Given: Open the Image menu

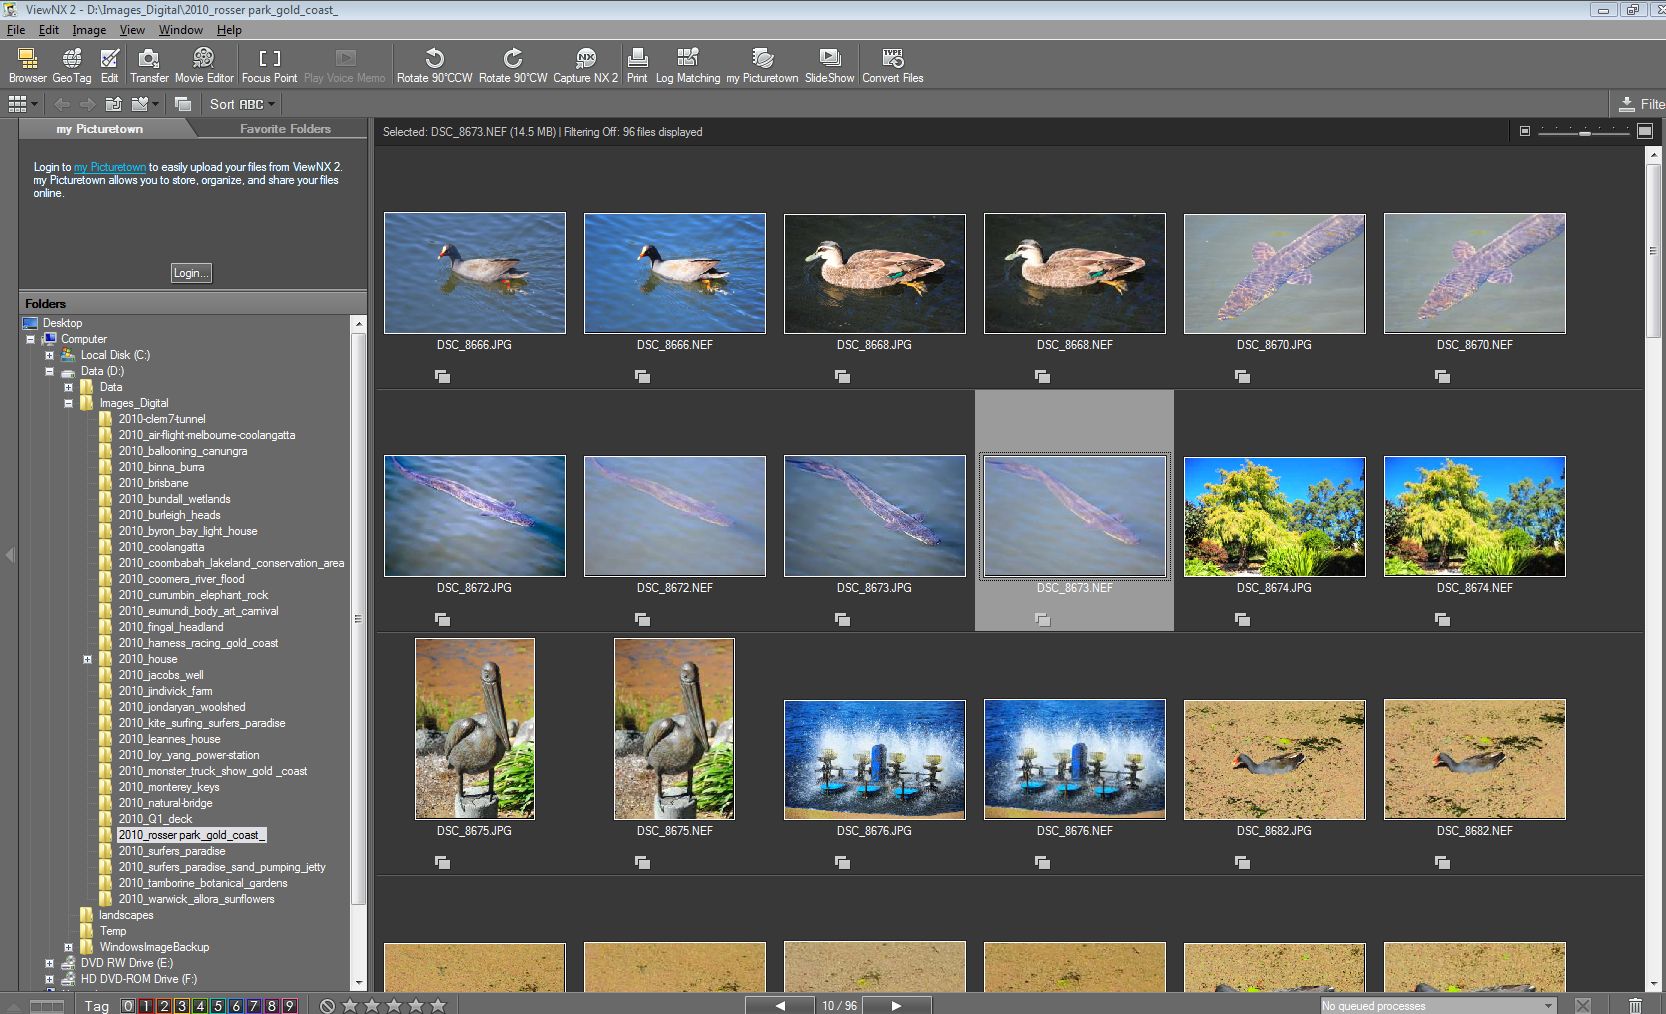Looking at the screenshot, I should pos(89,30).
